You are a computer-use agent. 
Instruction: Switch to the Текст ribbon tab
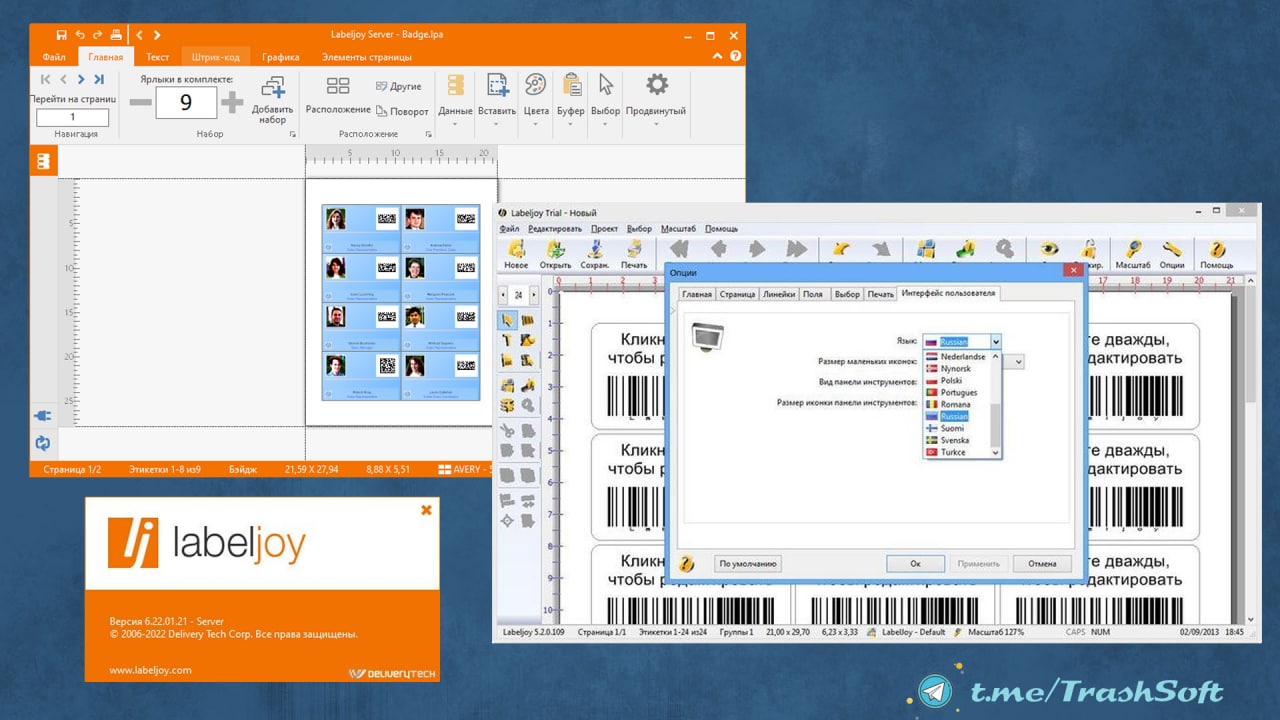(157, 57)
